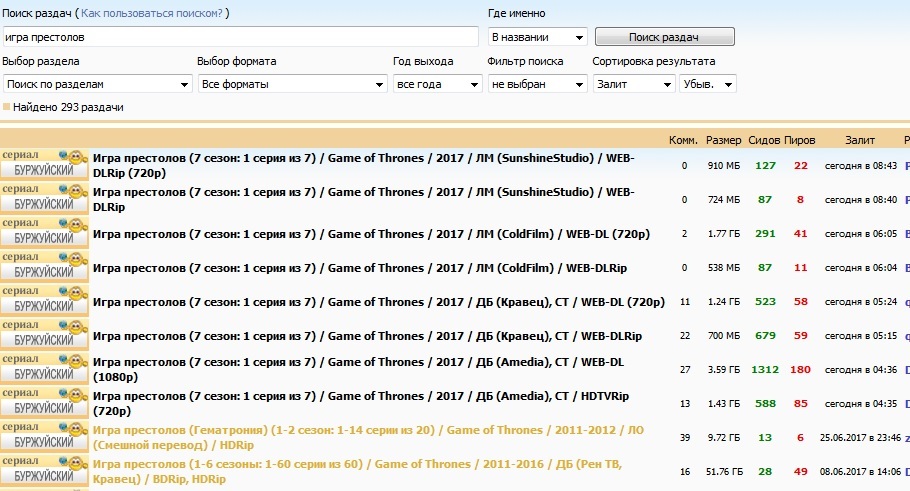Click the 'Размер' column header

(724, 140)
